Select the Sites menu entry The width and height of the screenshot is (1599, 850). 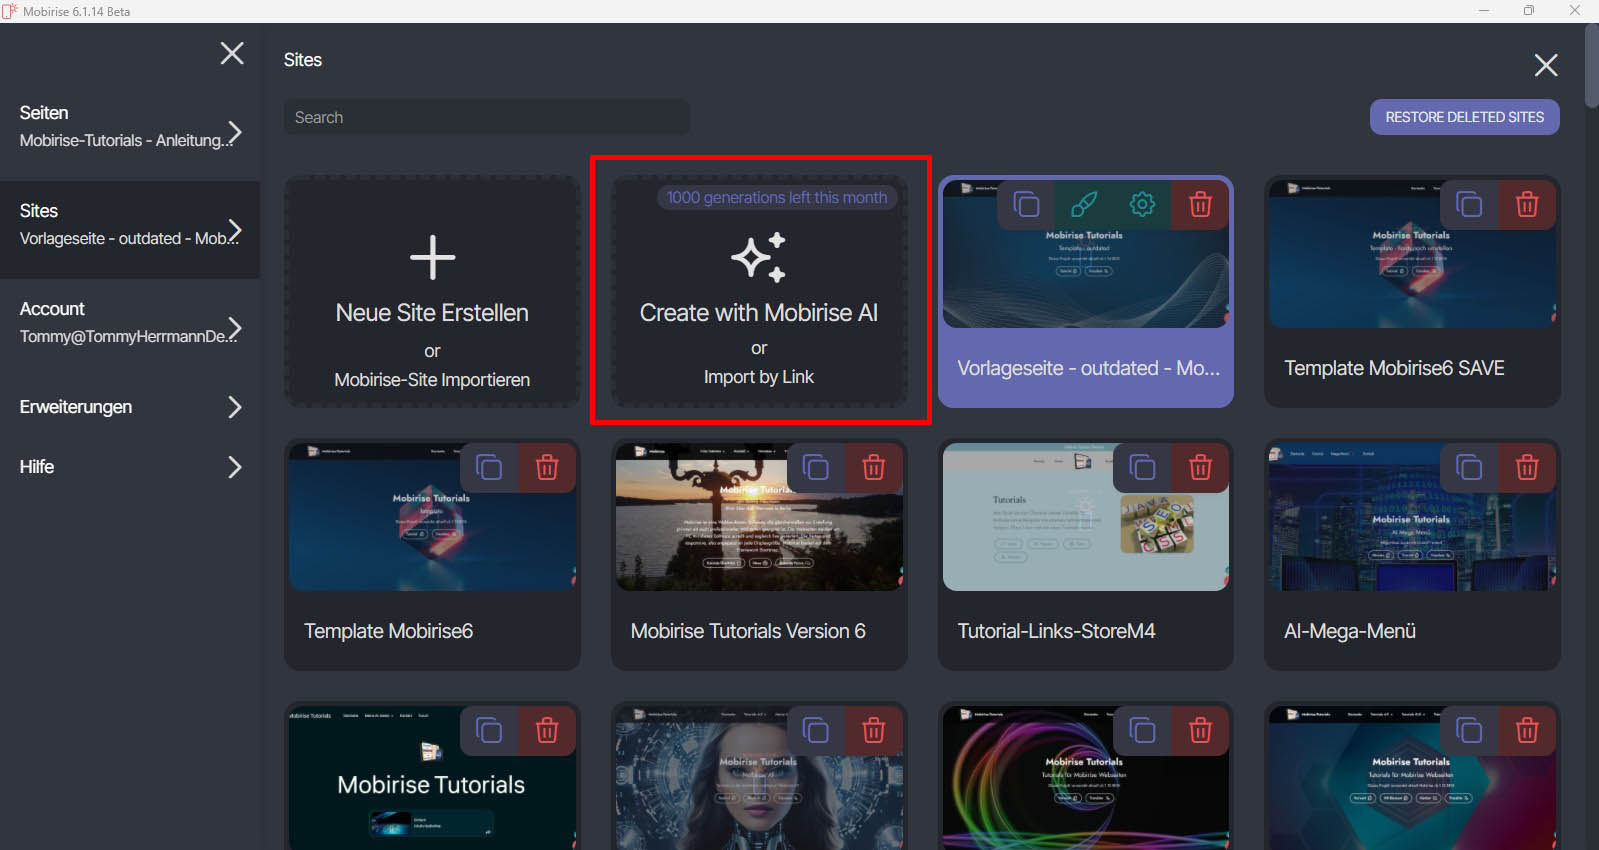120,224
